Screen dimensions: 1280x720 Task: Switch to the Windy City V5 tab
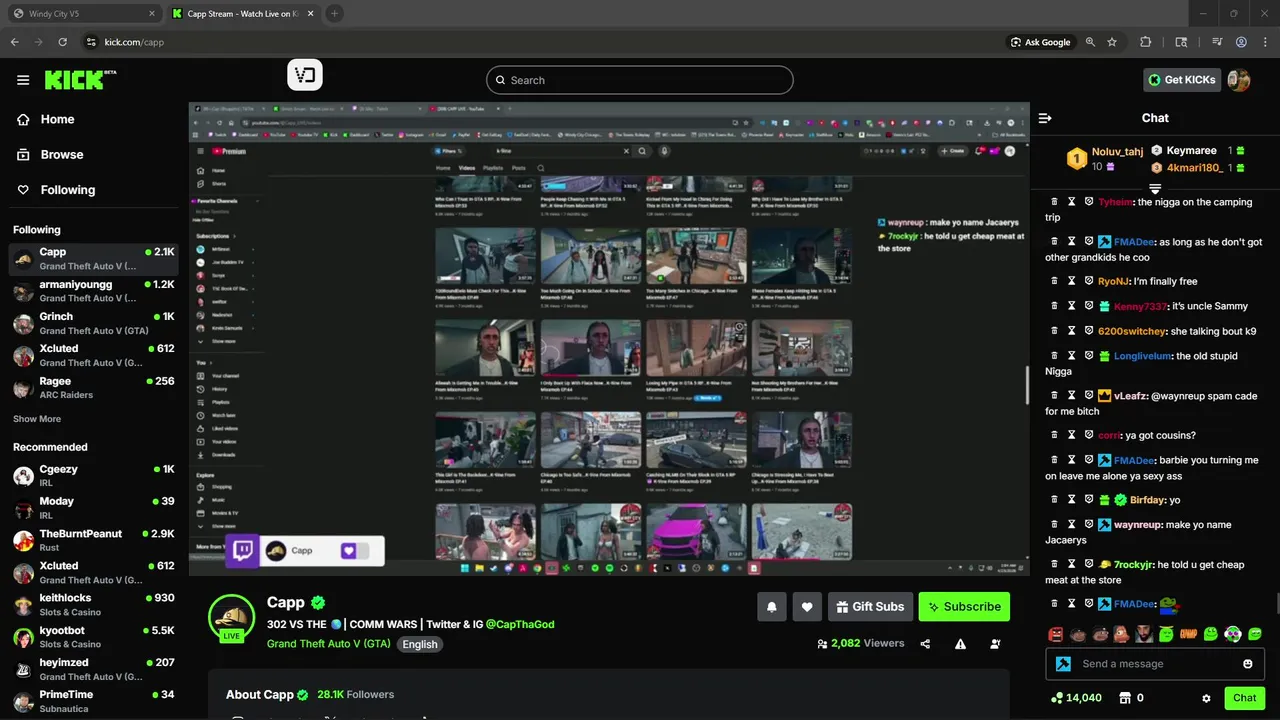click(83, 14)
